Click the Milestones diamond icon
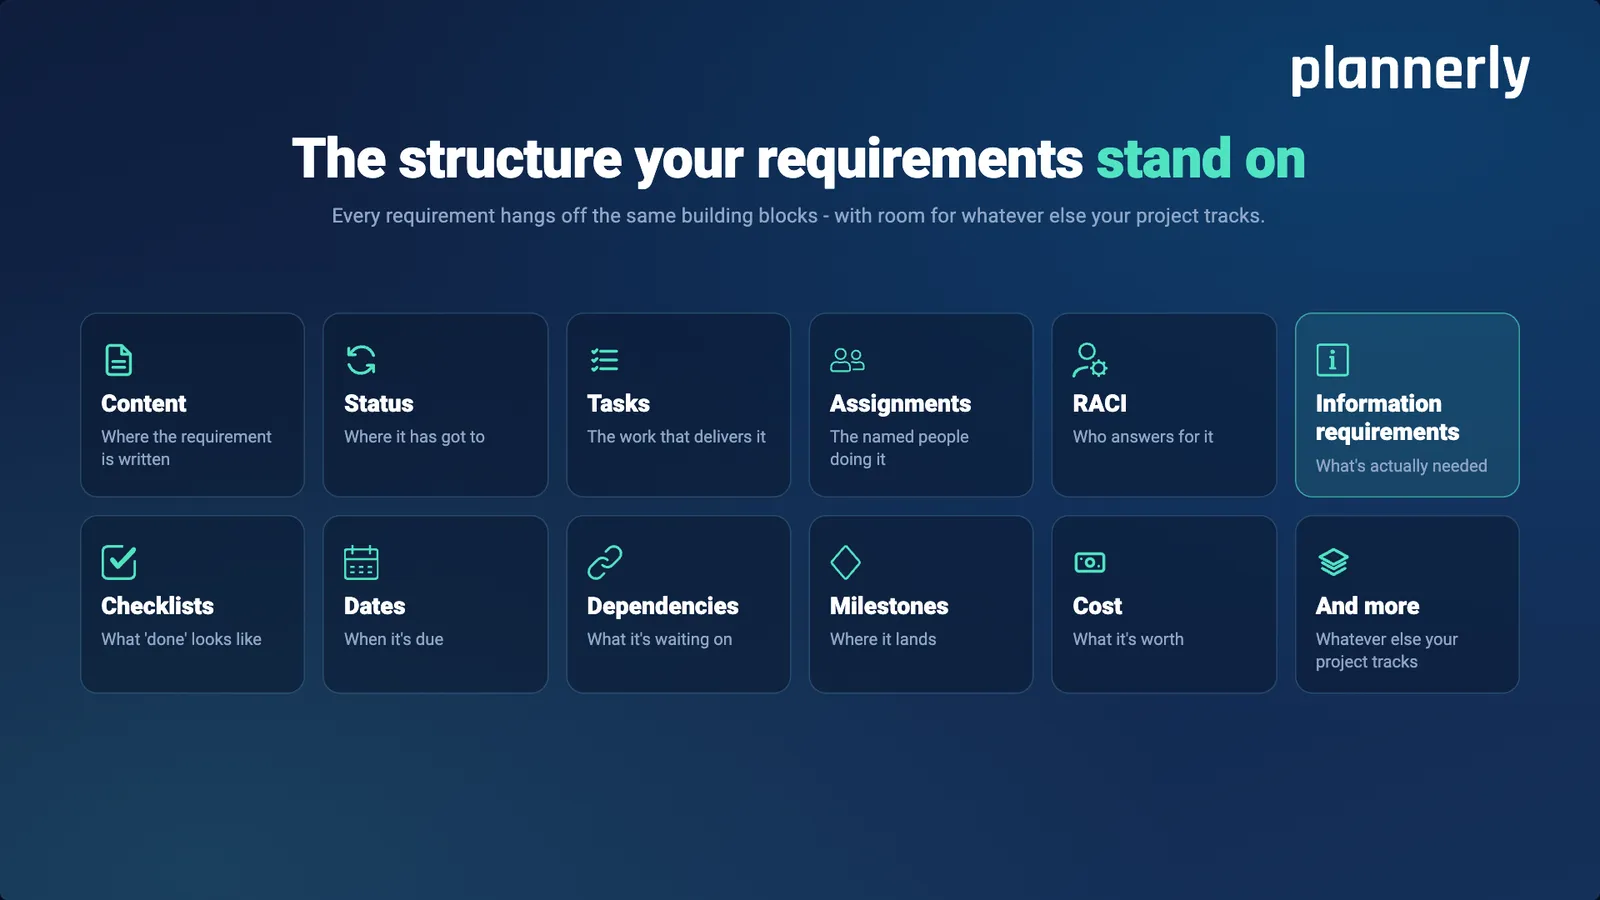 (846, 562)
